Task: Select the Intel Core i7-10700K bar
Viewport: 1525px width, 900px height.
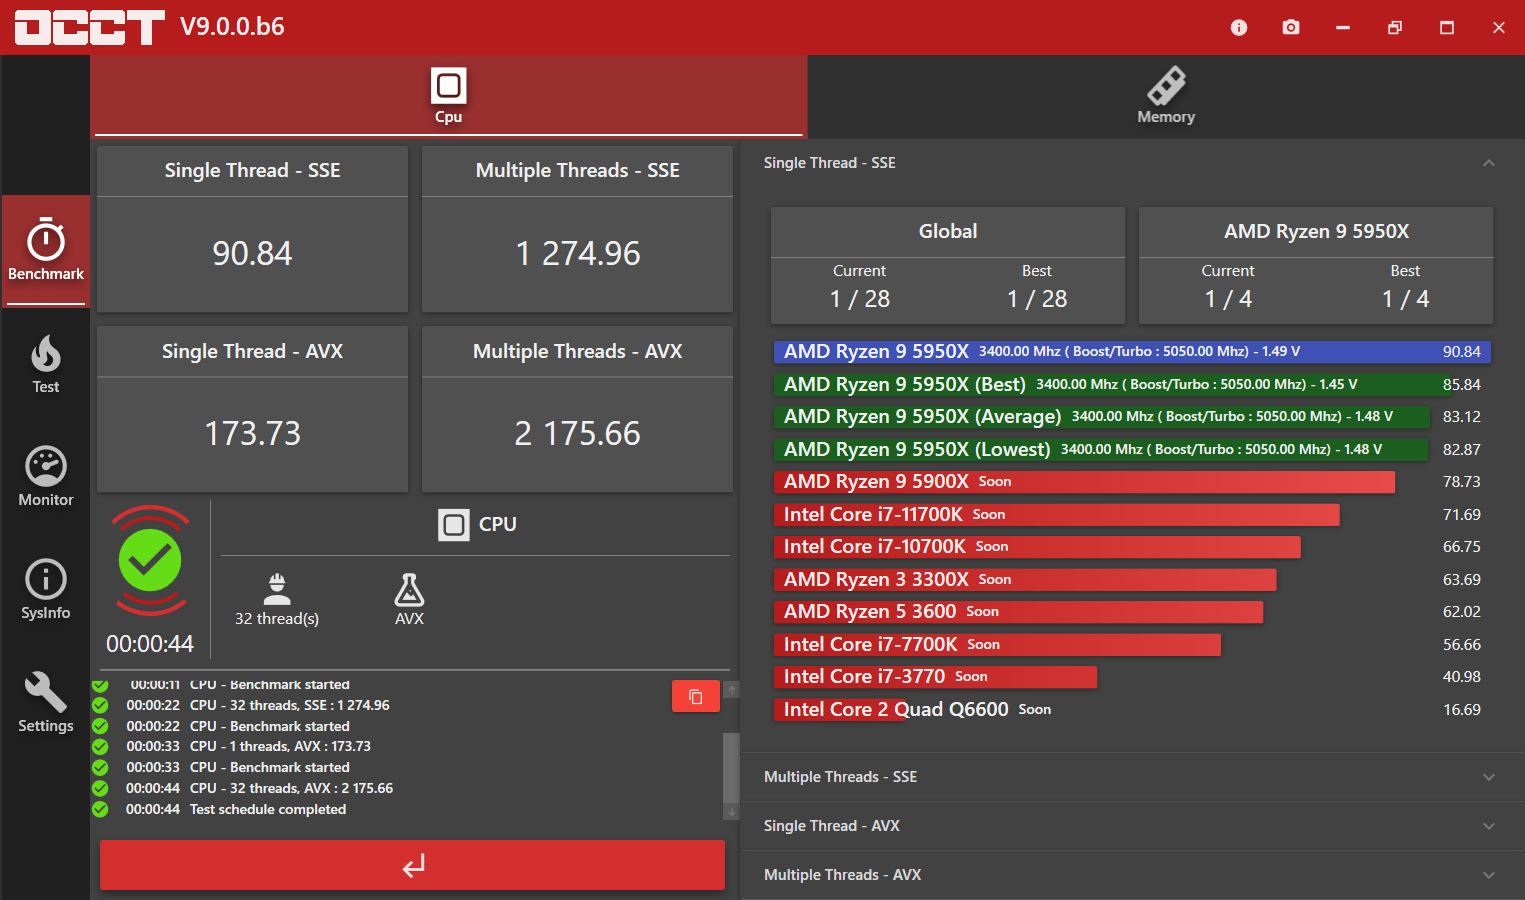Action: point(1037,547)
